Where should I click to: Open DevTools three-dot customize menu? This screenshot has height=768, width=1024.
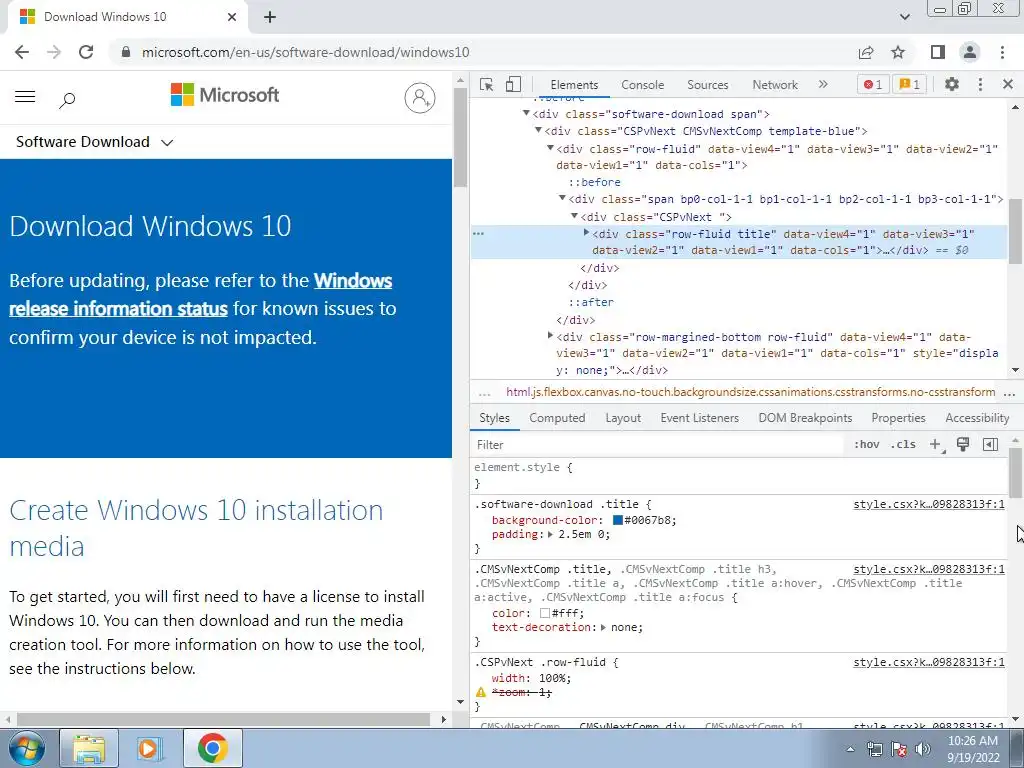point(980,84)
